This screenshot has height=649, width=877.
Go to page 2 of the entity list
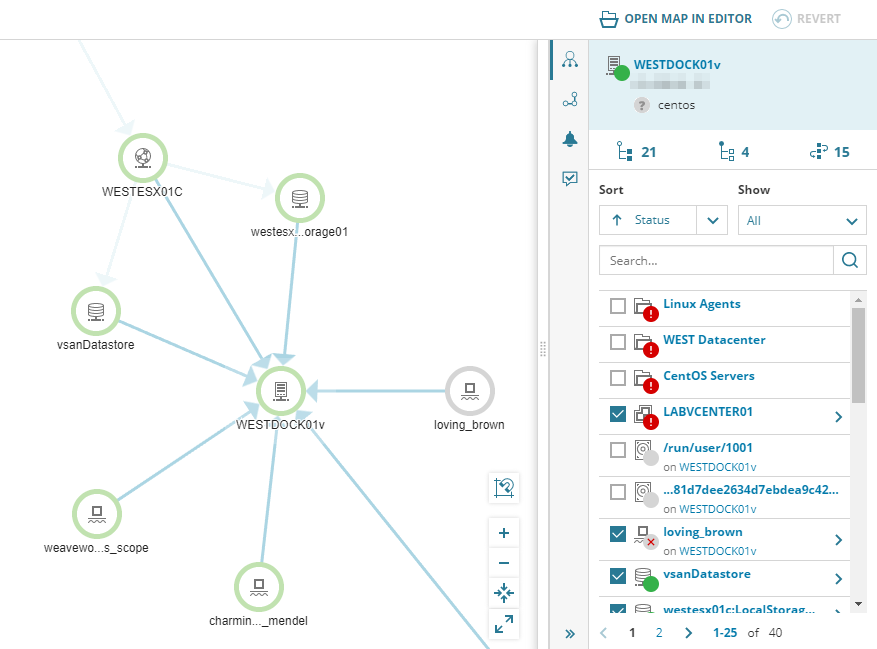tap(661, 632)
